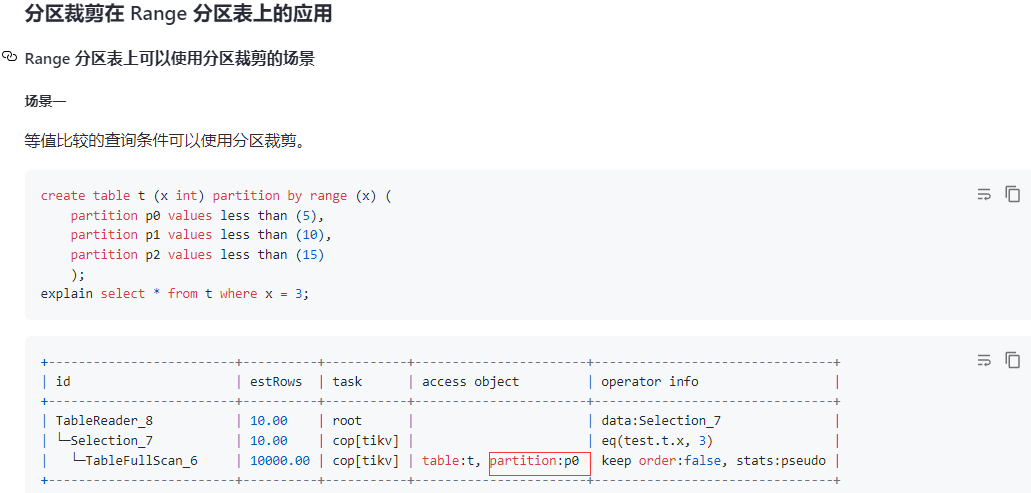Click the access object column header
1031x493 pixels.
(x=470, y=382)
